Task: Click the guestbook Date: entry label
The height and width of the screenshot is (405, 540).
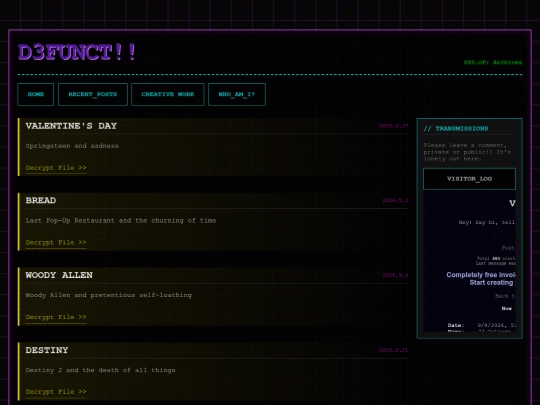Action: coord(456,325)
